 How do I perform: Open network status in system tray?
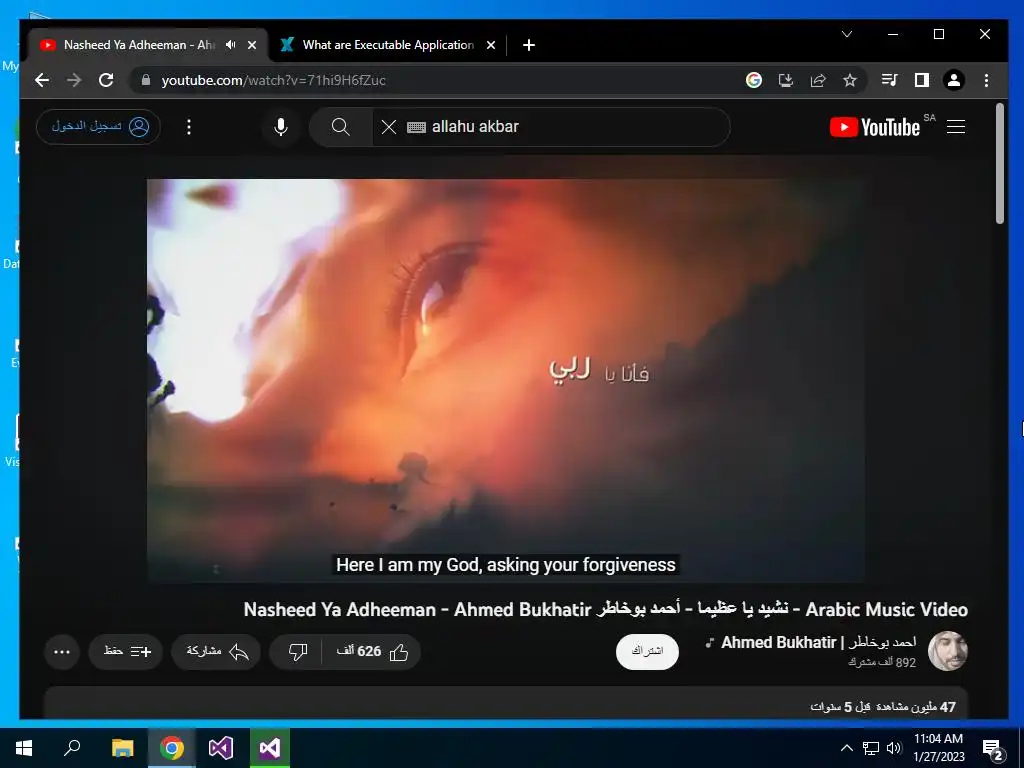(x=871, y=748)
